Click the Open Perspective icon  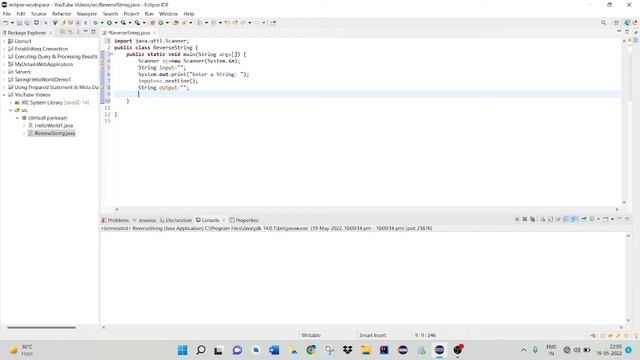(616, 23)
